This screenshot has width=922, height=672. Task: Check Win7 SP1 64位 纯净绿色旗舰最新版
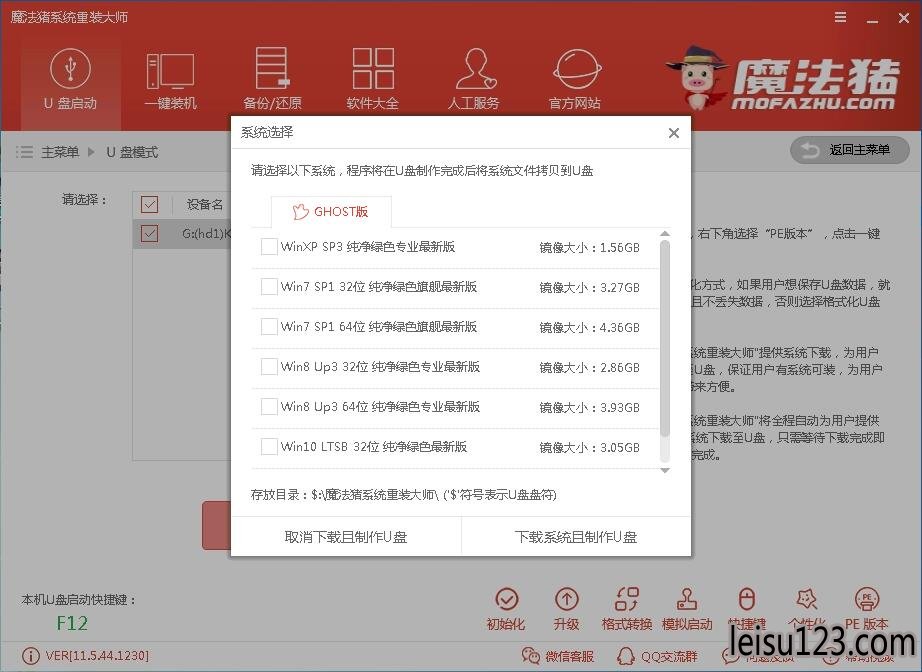269,327
